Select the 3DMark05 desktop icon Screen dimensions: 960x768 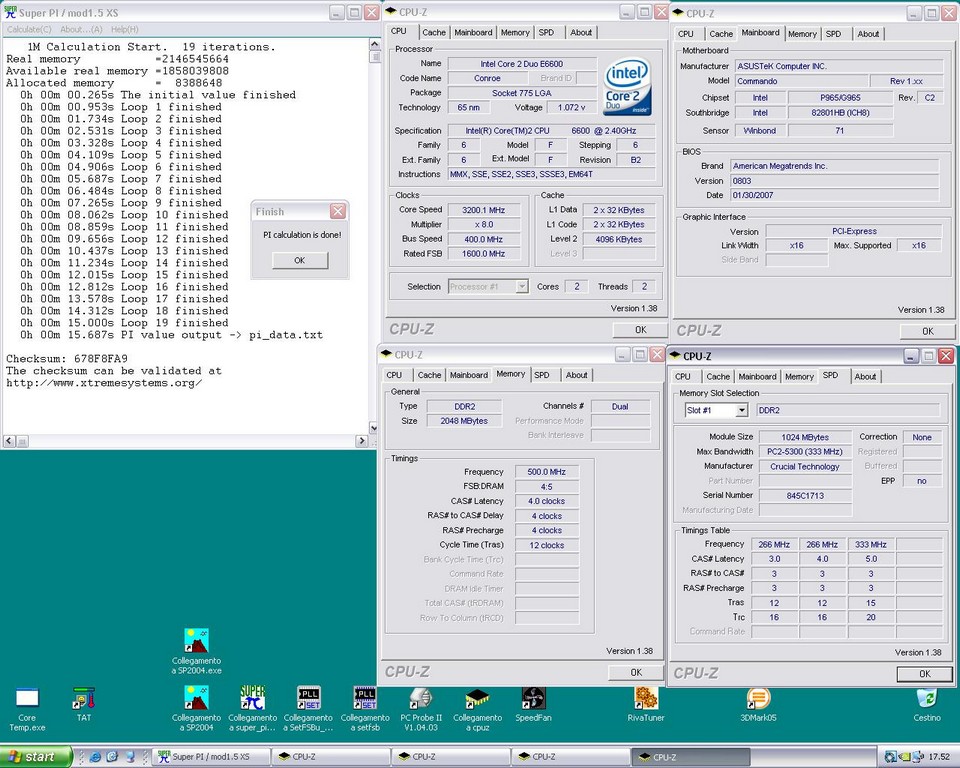(x=758, y=704)
